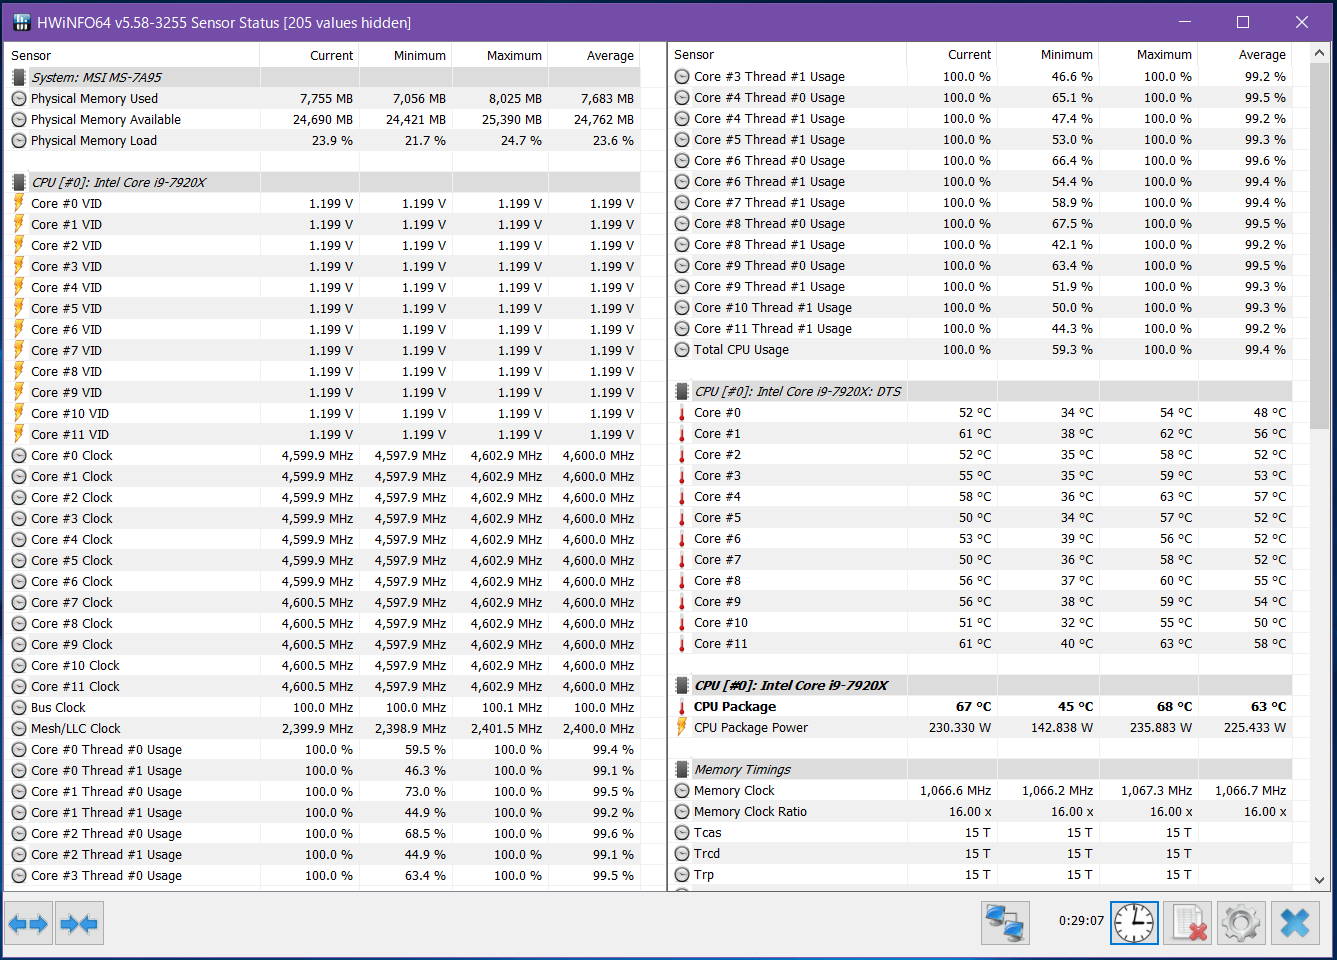Click the System MSI MS-7A95 group chip icon

click(x=19, y=77)
